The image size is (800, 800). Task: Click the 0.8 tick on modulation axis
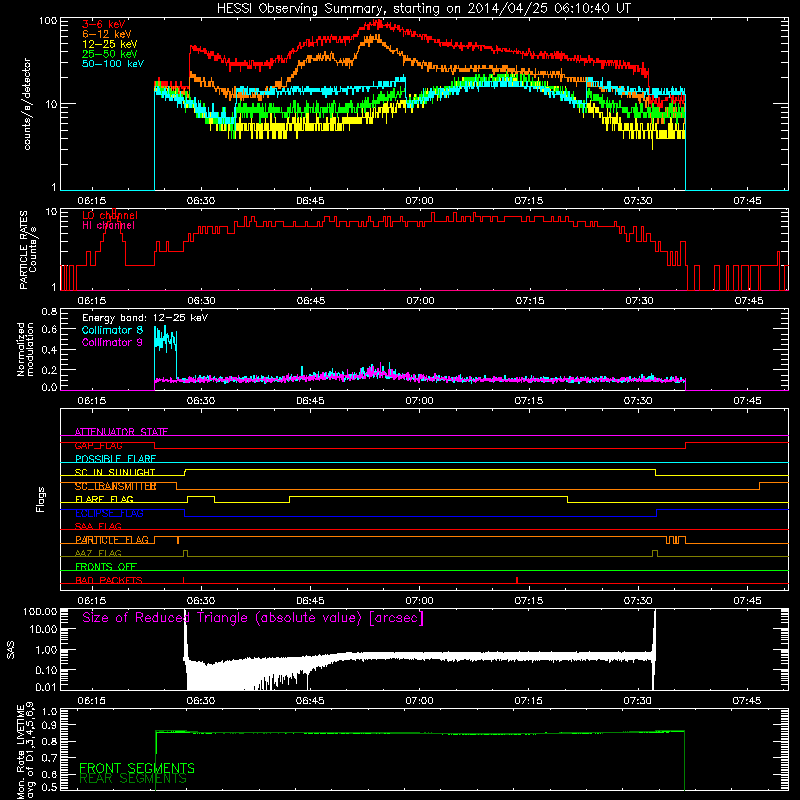coord(49,311)
